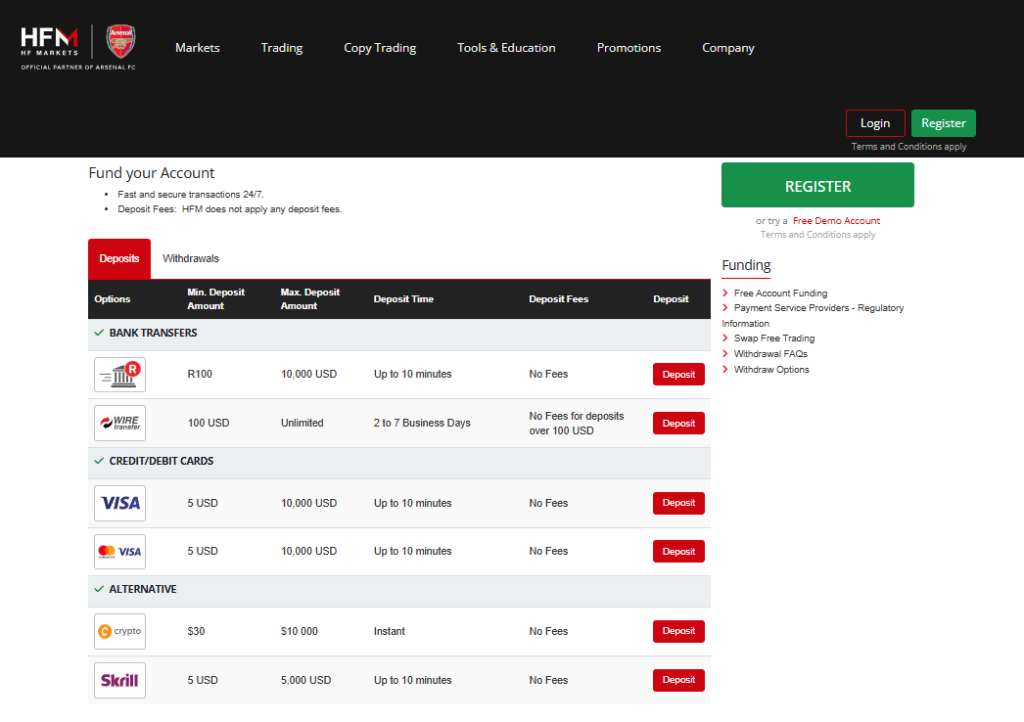
Task: Click the Mastercard VISA combined logo
Action: pyautogui.click(x=120, y=552)
